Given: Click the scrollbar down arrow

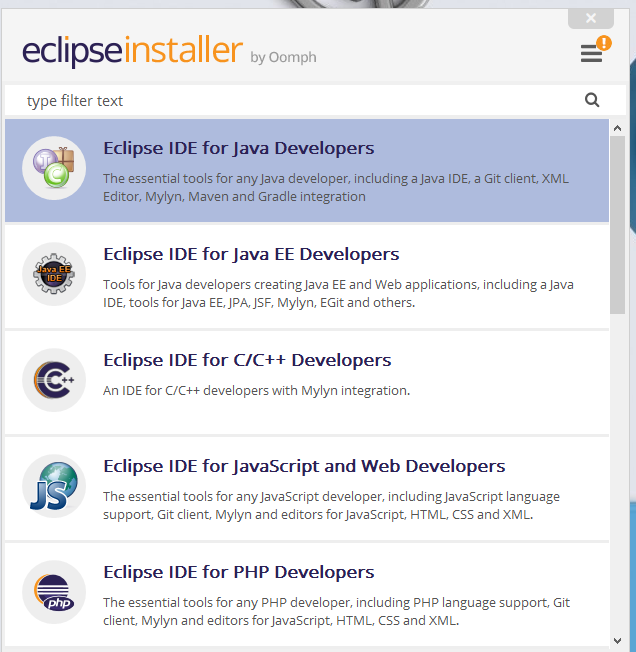Looking at the screenshot, I should pos(617,640).
